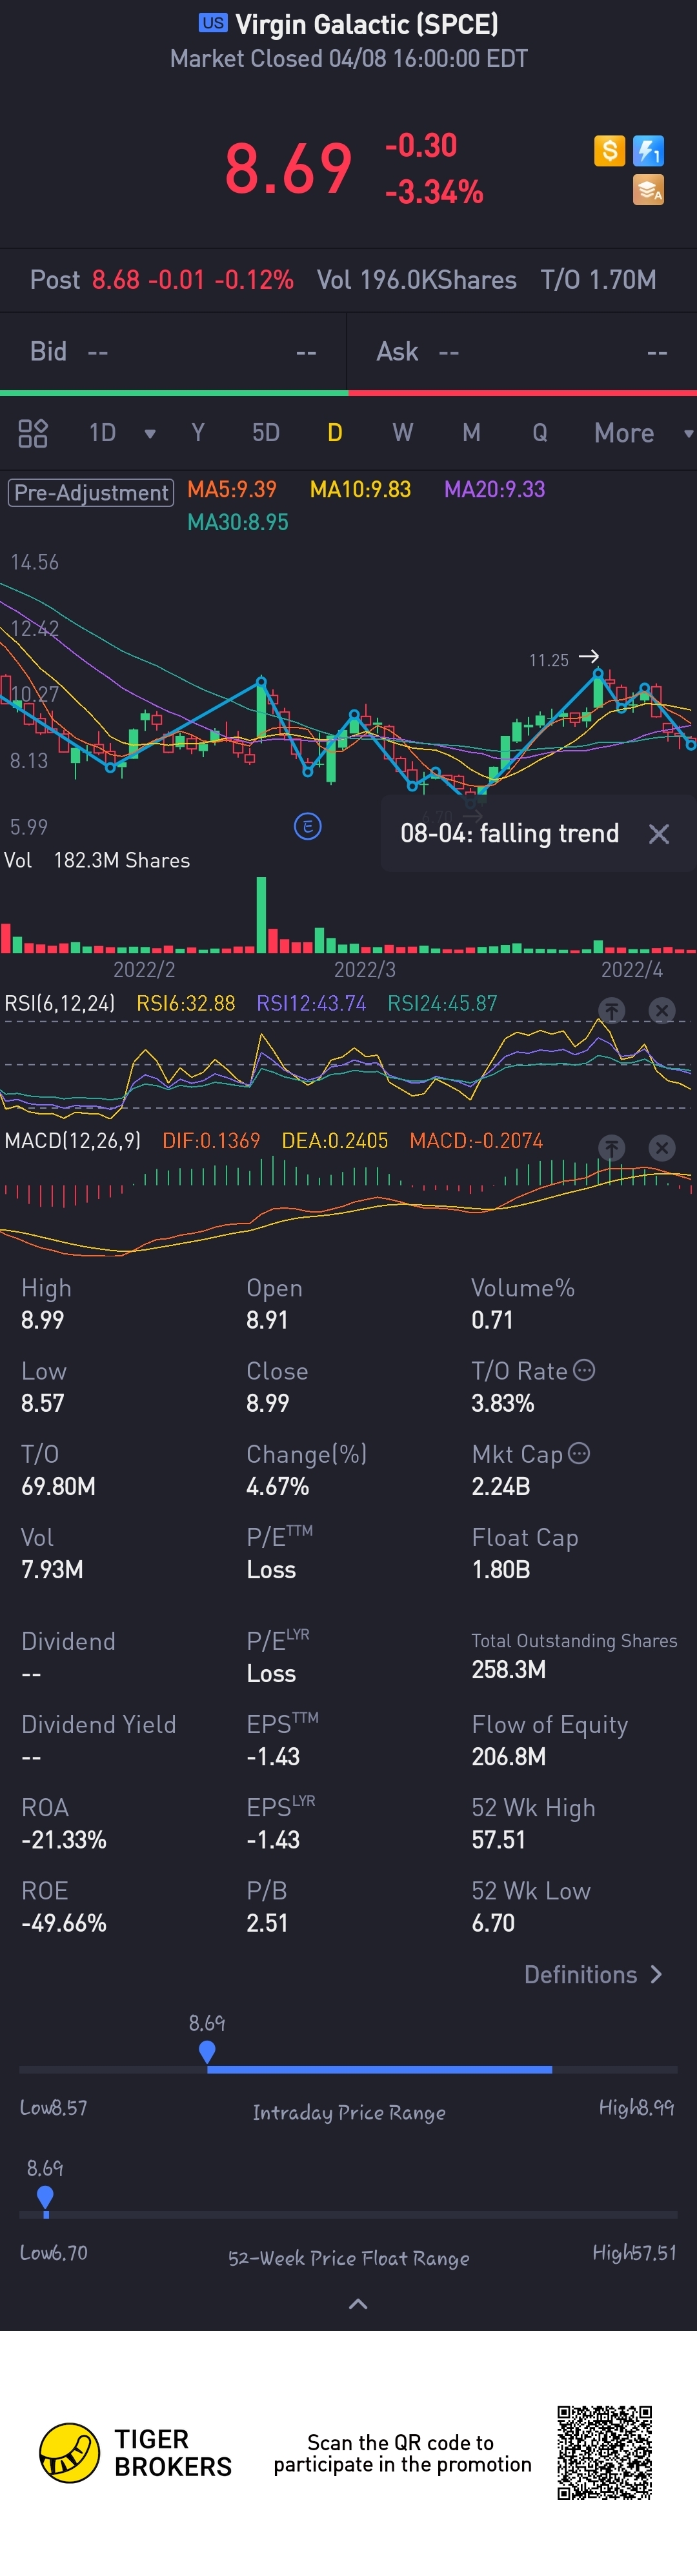
Task: Open Definitions chevron link
Action: tap(593, 1974)
